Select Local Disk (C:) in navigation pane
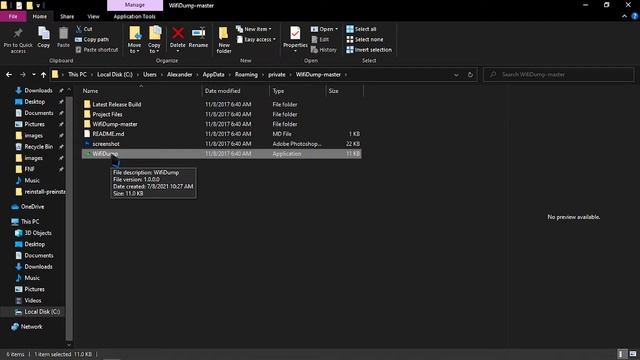 tap(42, 311)
